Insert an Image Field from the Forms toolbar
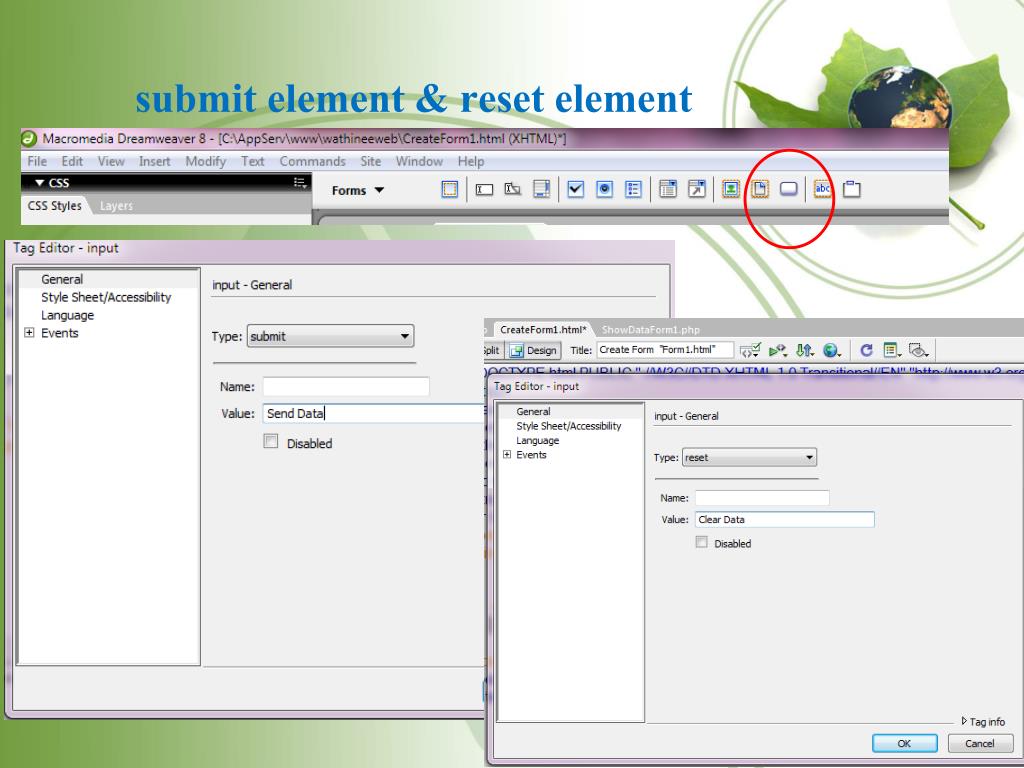 pos(731,189)
